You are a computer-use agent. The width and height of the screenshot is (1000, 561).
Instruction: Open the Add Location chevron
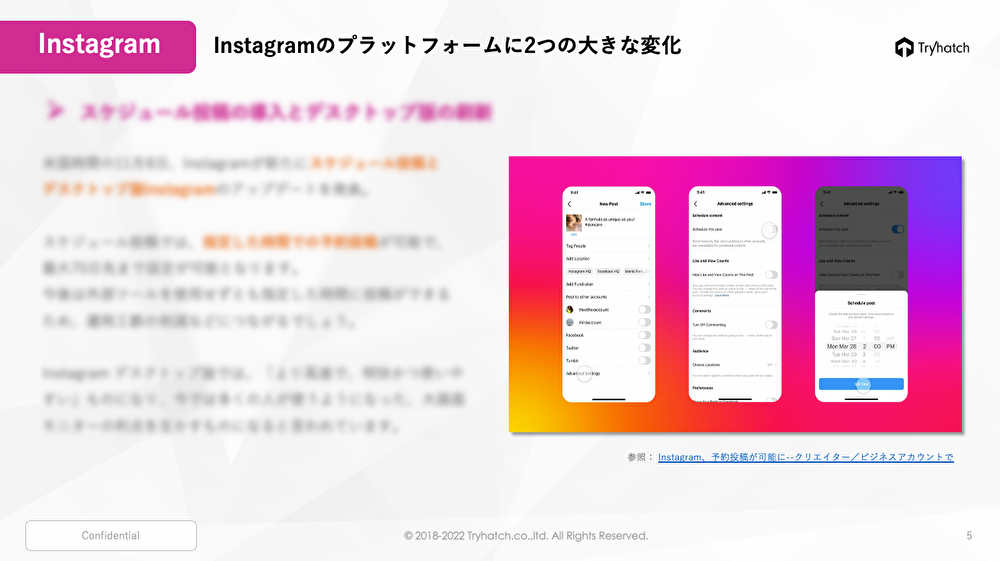pos(649,259)
